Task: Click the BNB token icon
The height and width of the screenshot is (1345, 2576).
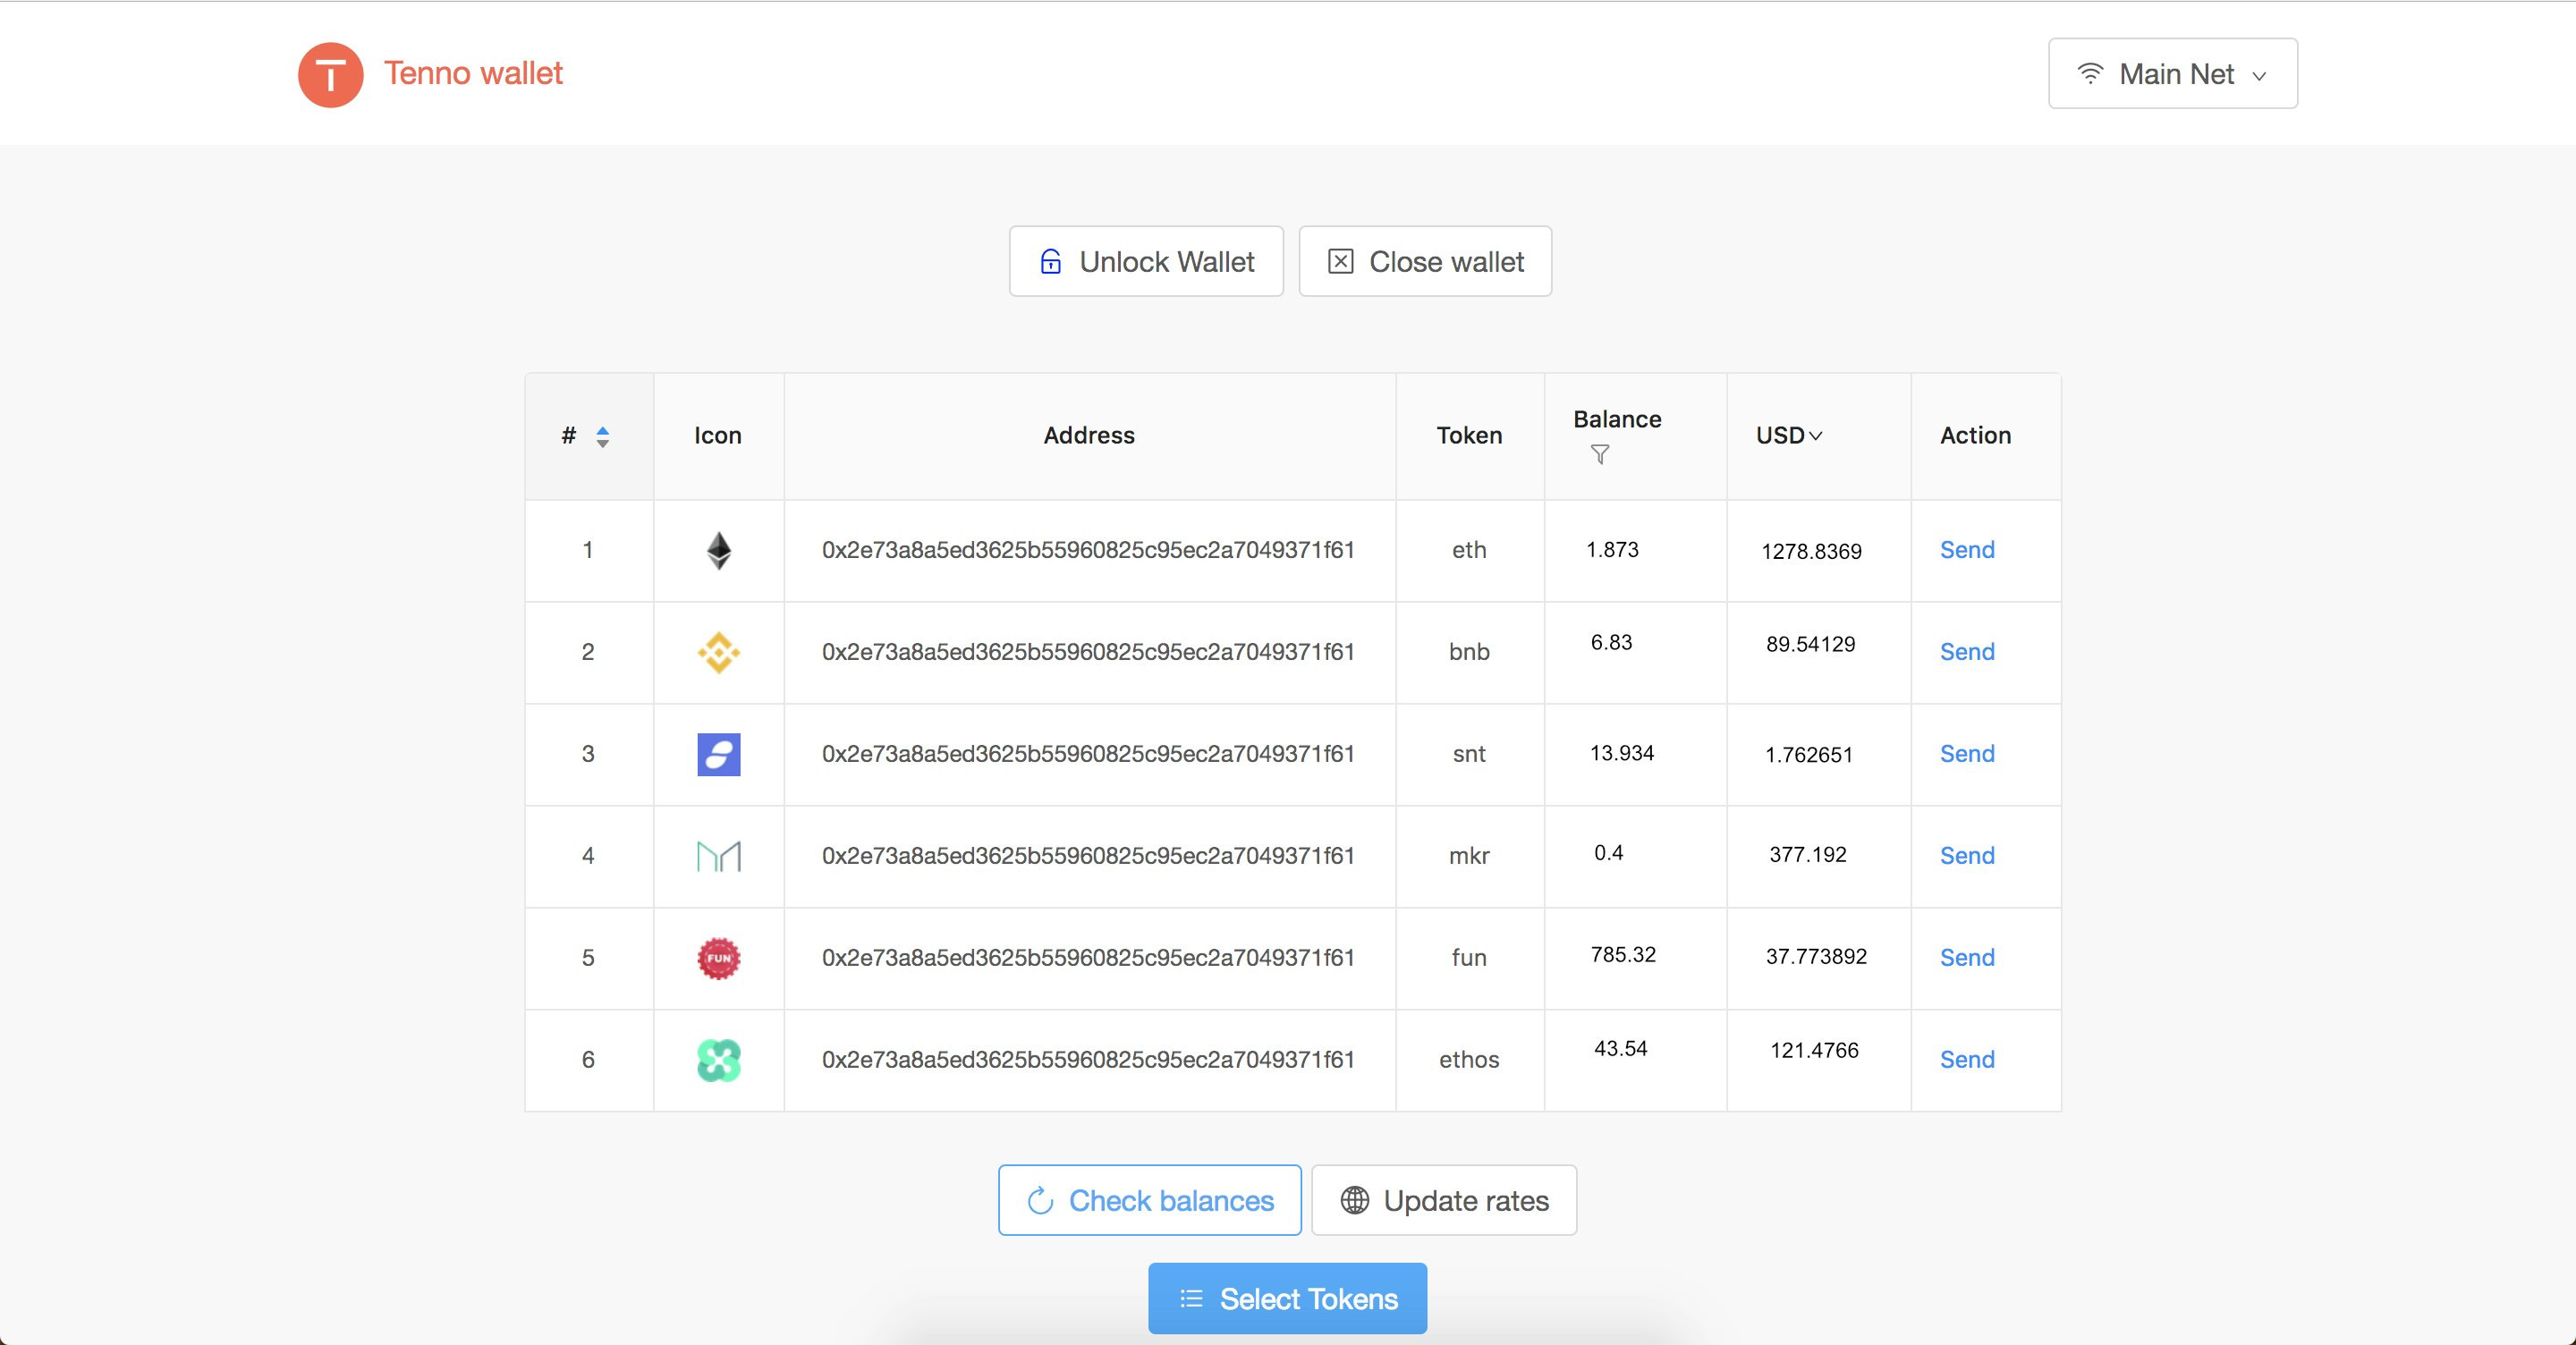Action: pyautogui.click(x=718, y=652)
